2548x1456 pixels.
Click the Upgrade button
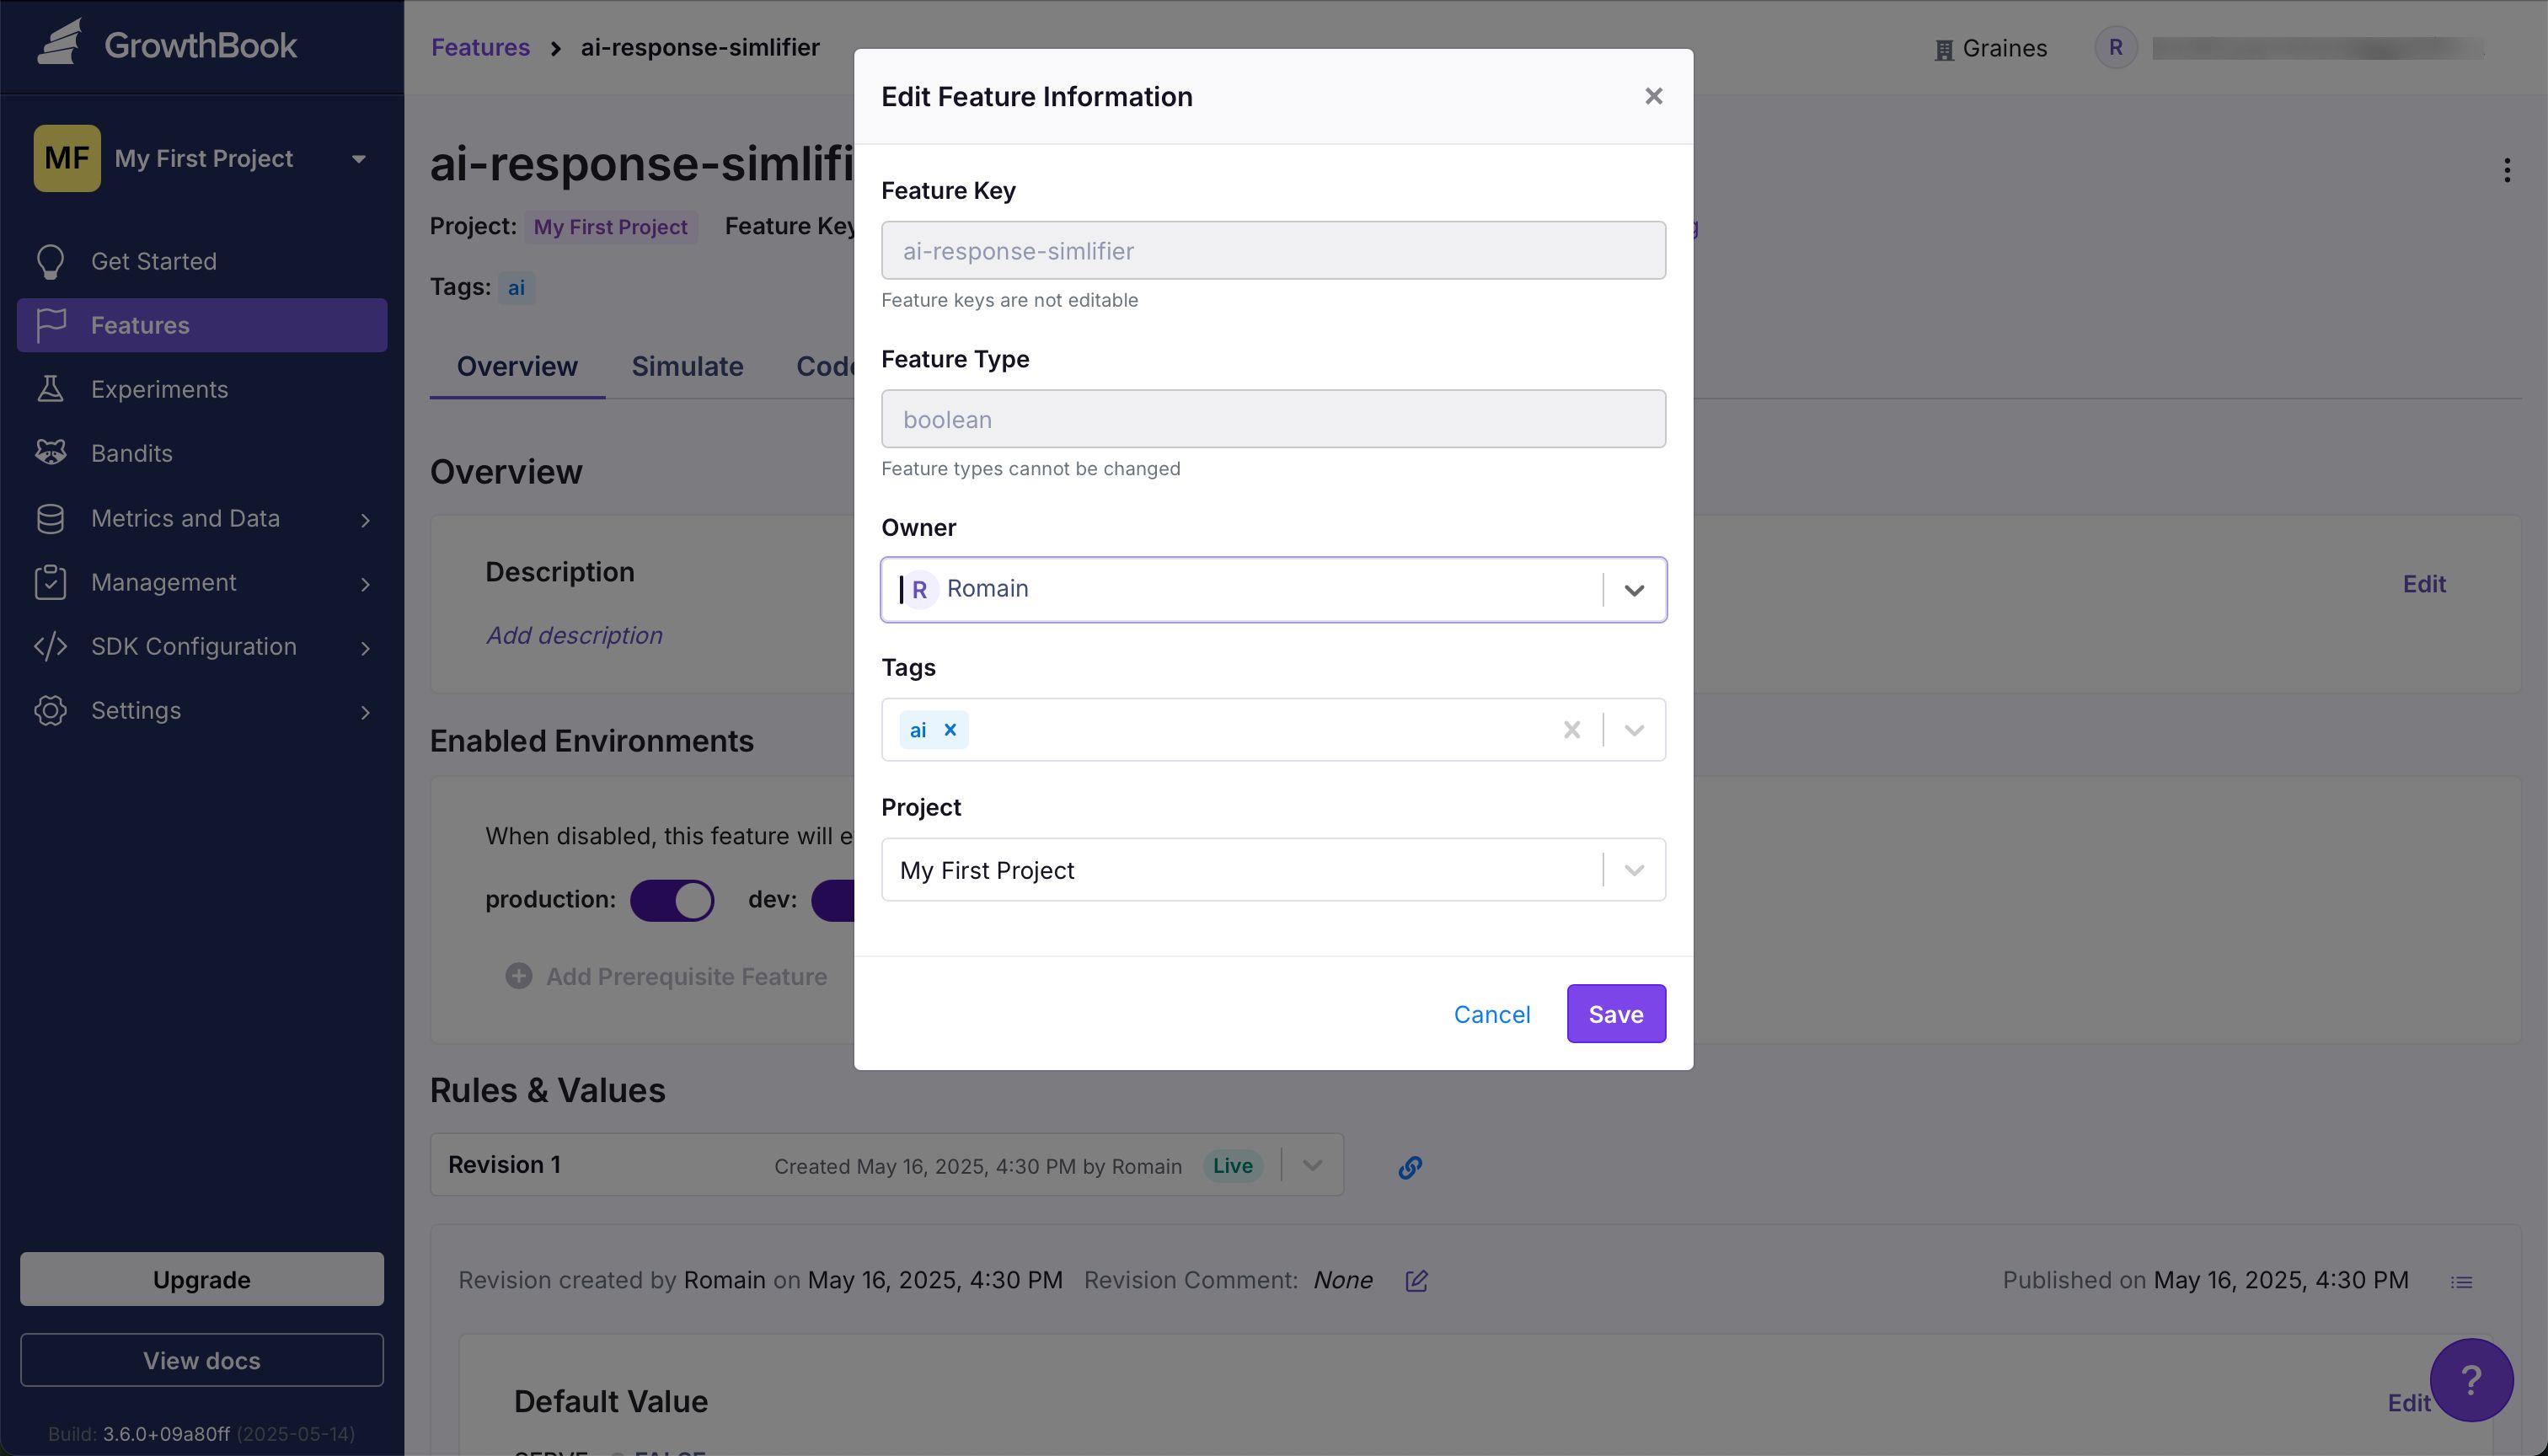[202, 1279]
